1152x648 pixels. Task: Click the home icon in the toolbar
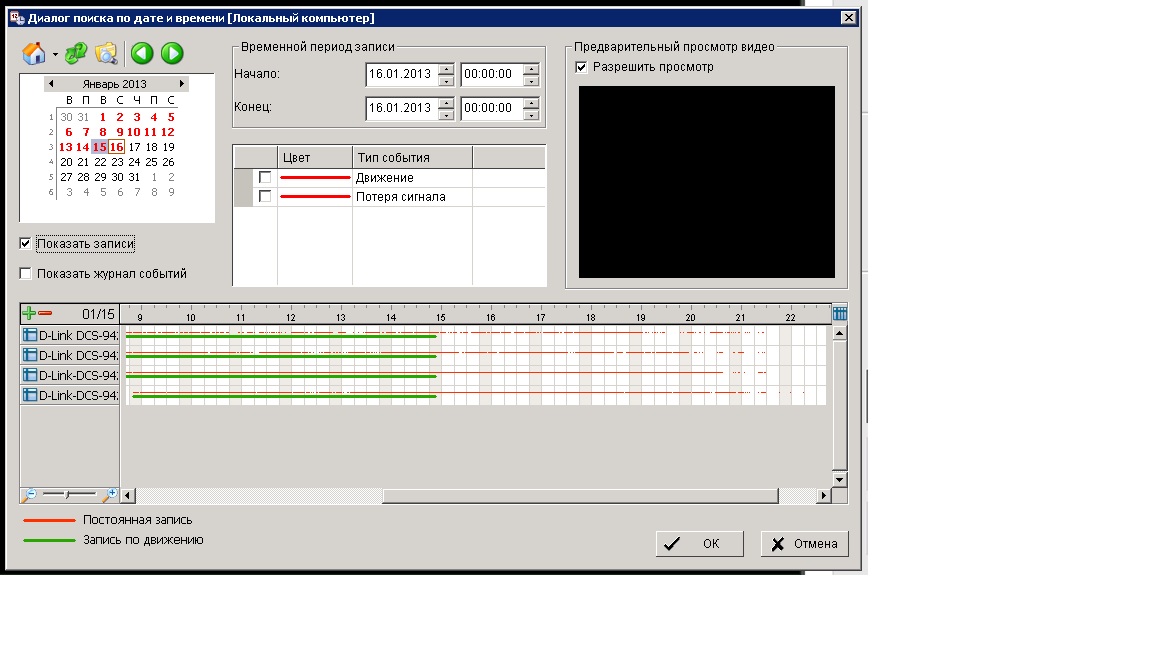pos(34,53)
